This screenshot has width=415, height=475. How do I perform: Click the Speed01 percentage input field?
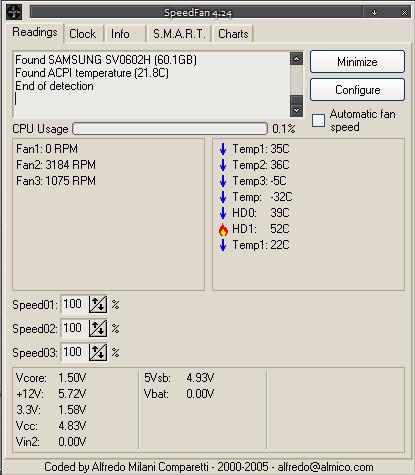coord(75,304)
